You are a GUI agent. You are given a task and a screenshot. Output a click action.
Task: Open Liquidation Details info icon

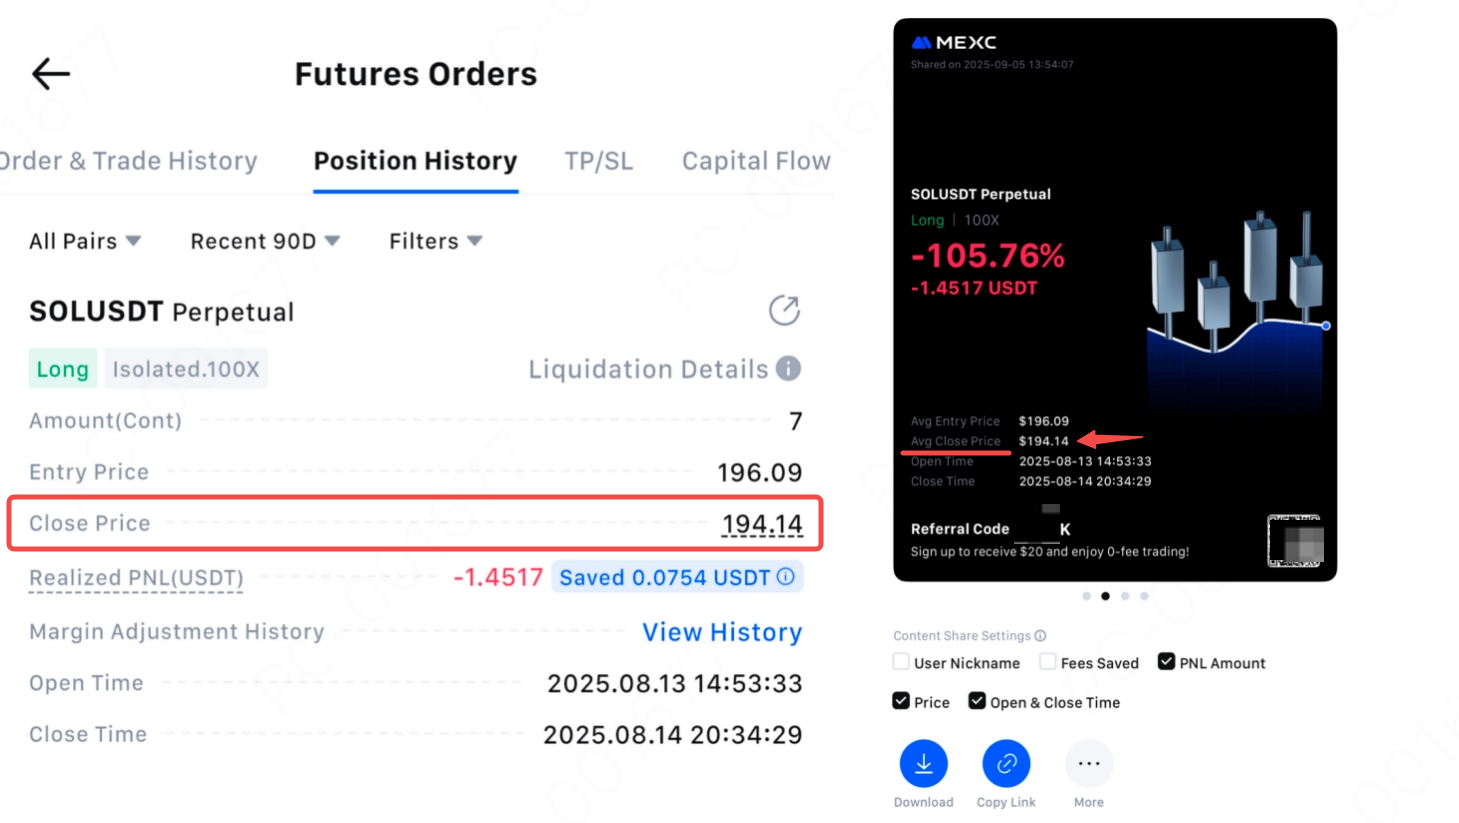tap(789, 369)
